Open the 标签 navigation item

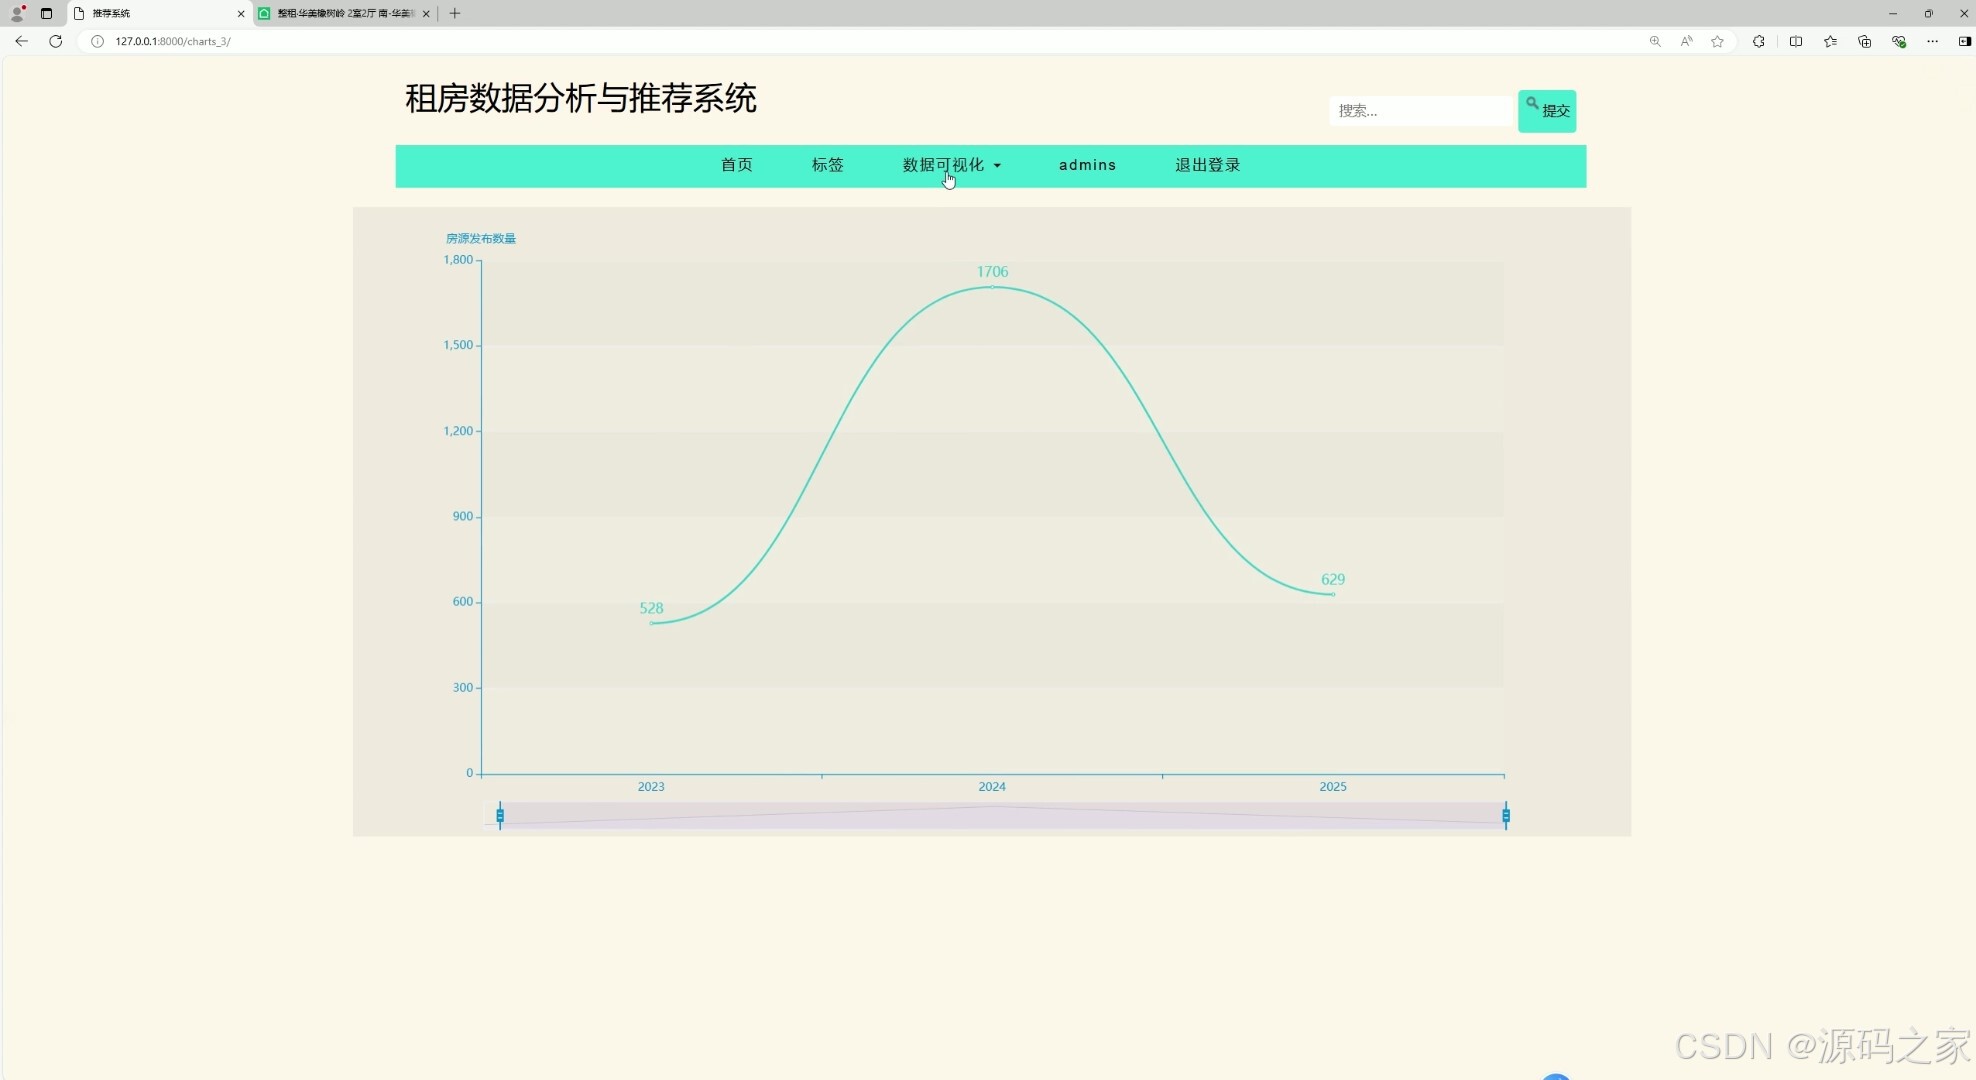click(x=827, y=165)
